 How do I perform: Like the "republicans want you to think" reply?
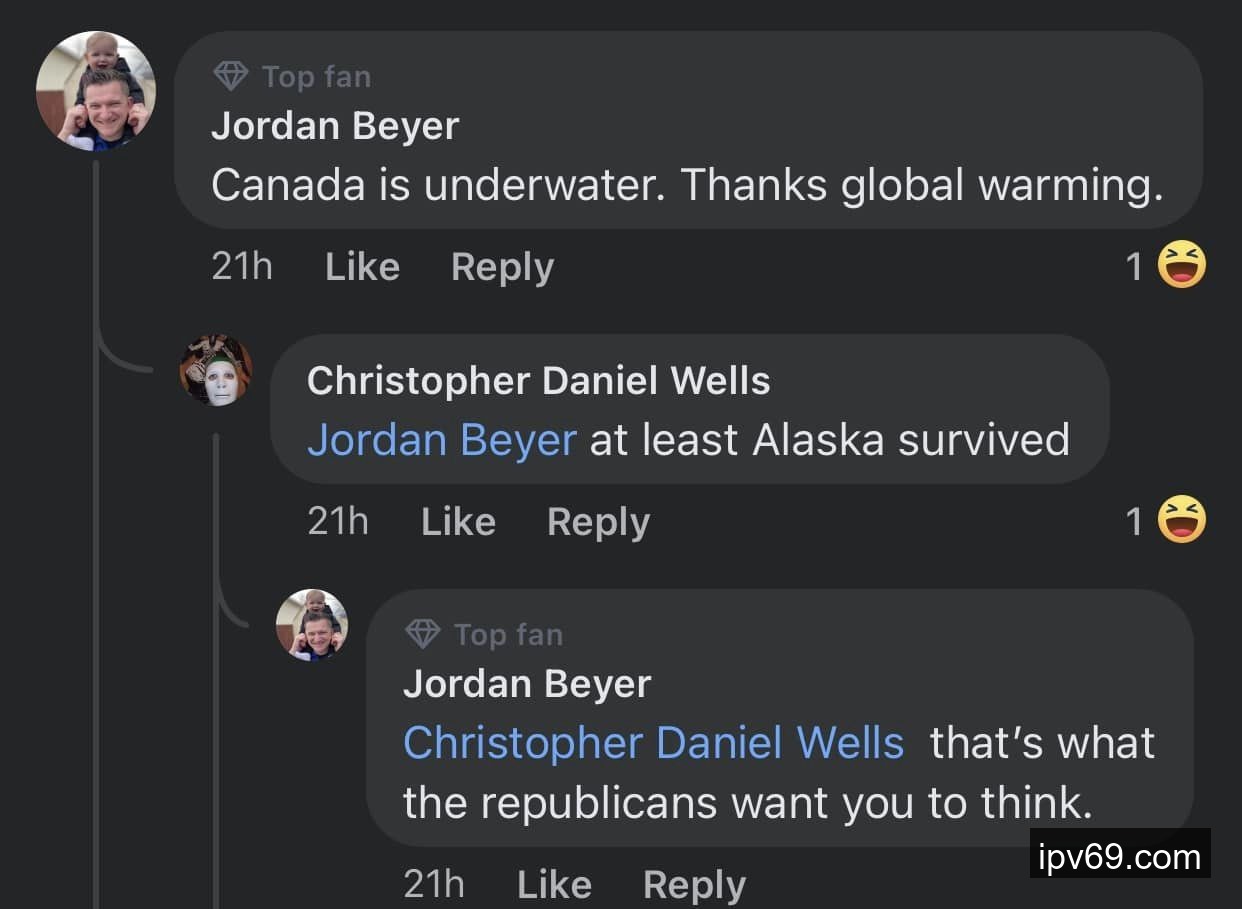554,884
